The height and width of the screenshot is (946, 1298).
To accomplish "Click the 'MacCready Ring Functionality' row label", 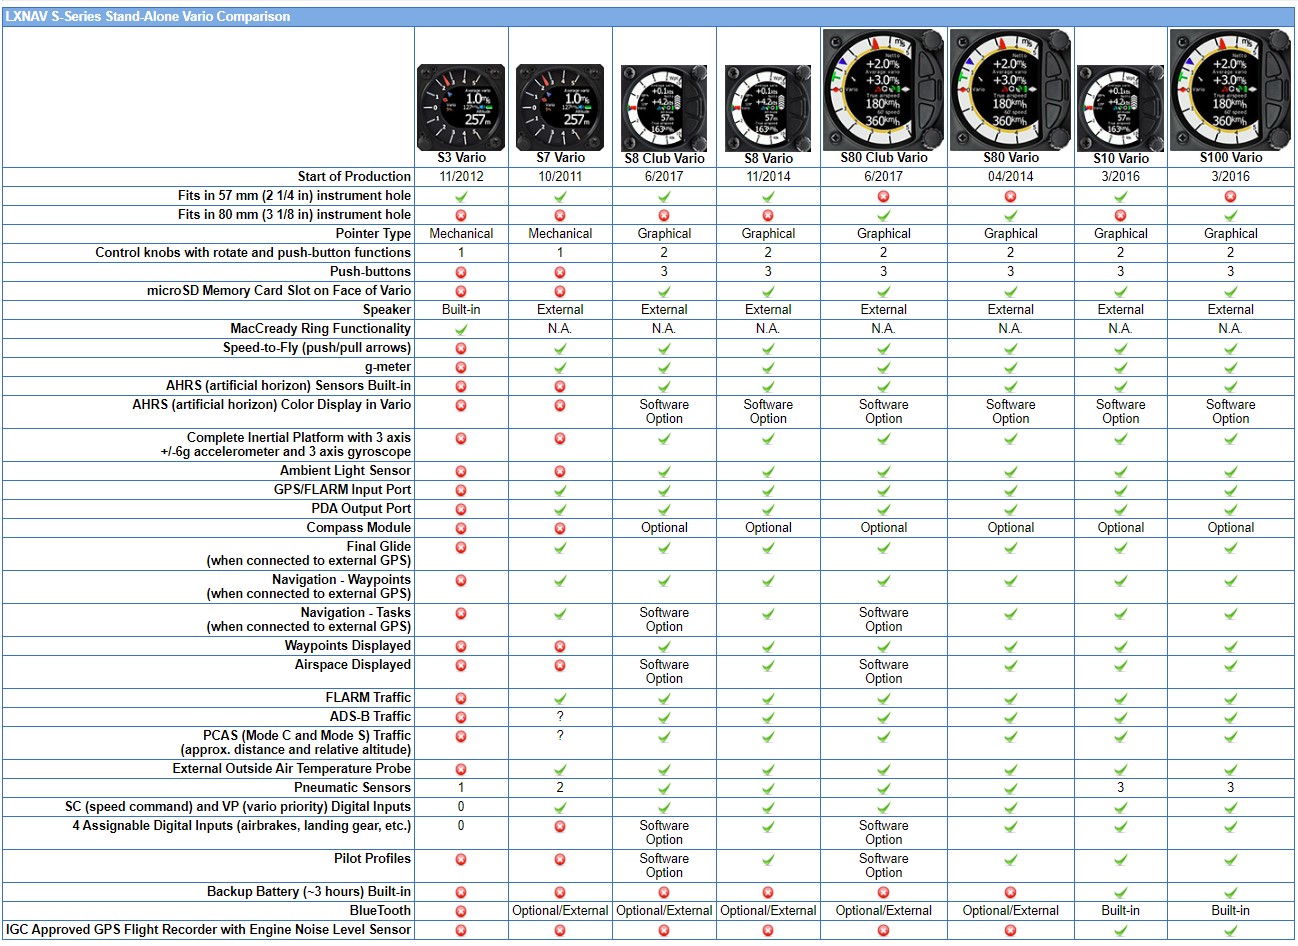I will tap(320, 328).
